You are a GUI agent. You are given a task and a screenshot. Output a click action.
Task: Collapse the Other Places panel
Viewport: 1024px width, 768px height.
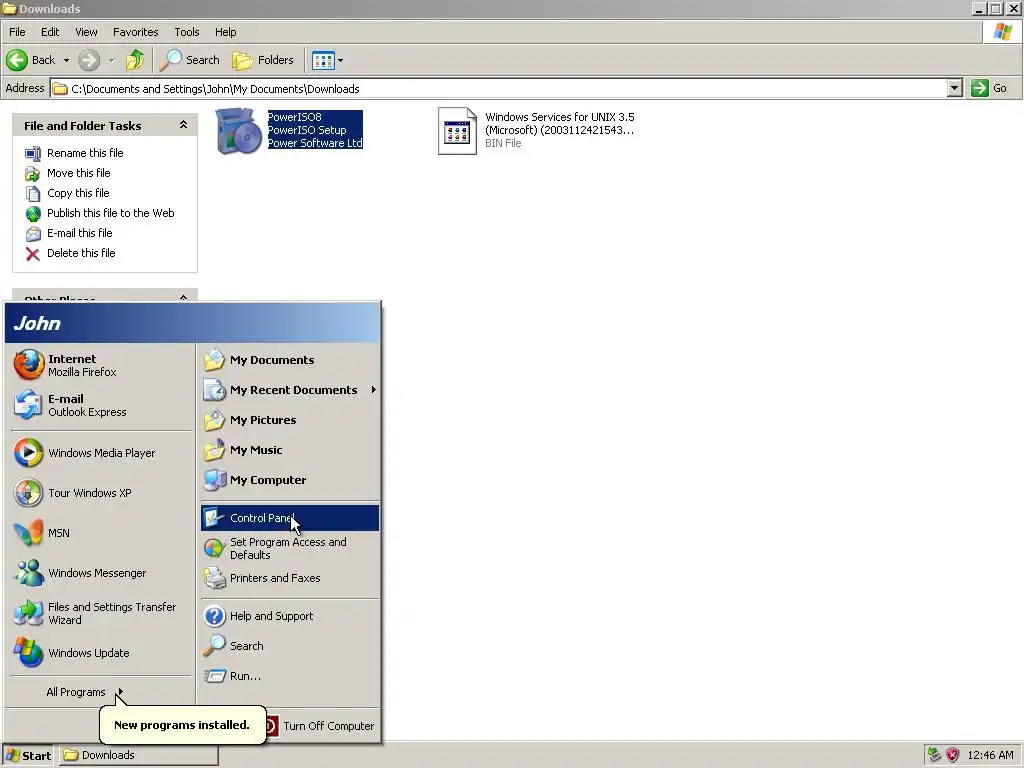pyautogui.click(x=184, y=298)
